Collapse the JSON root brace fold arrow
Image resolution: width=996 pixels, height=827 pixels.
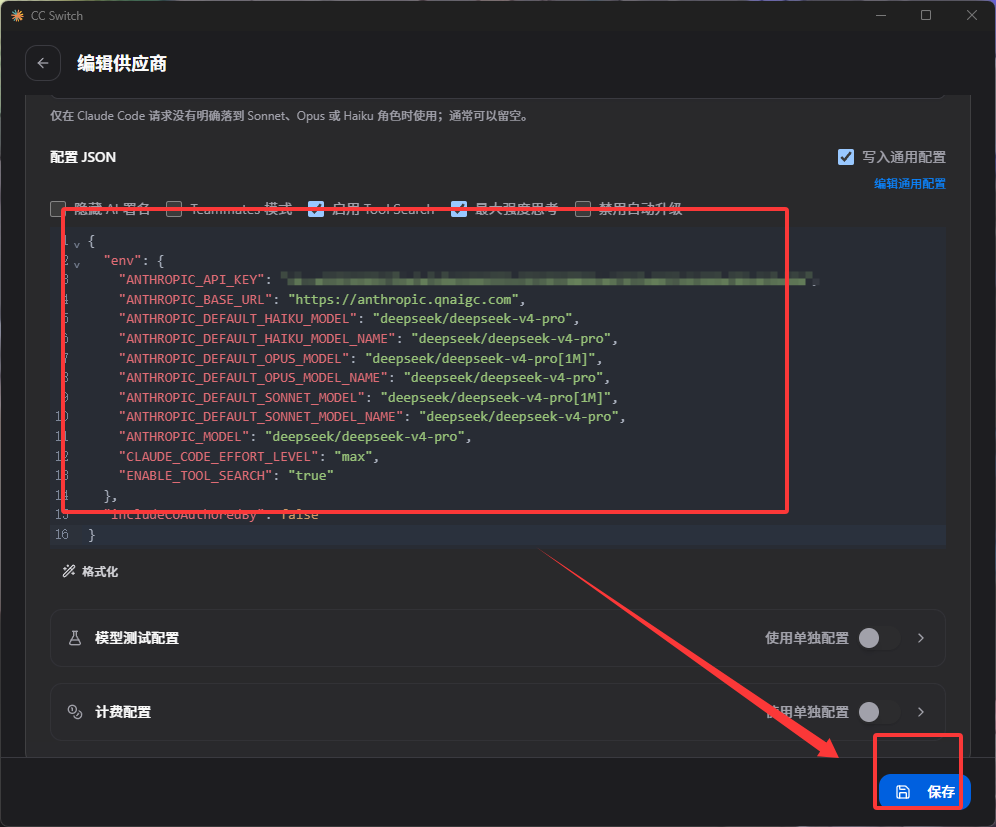pyautogui.click(x=77, y=245)
